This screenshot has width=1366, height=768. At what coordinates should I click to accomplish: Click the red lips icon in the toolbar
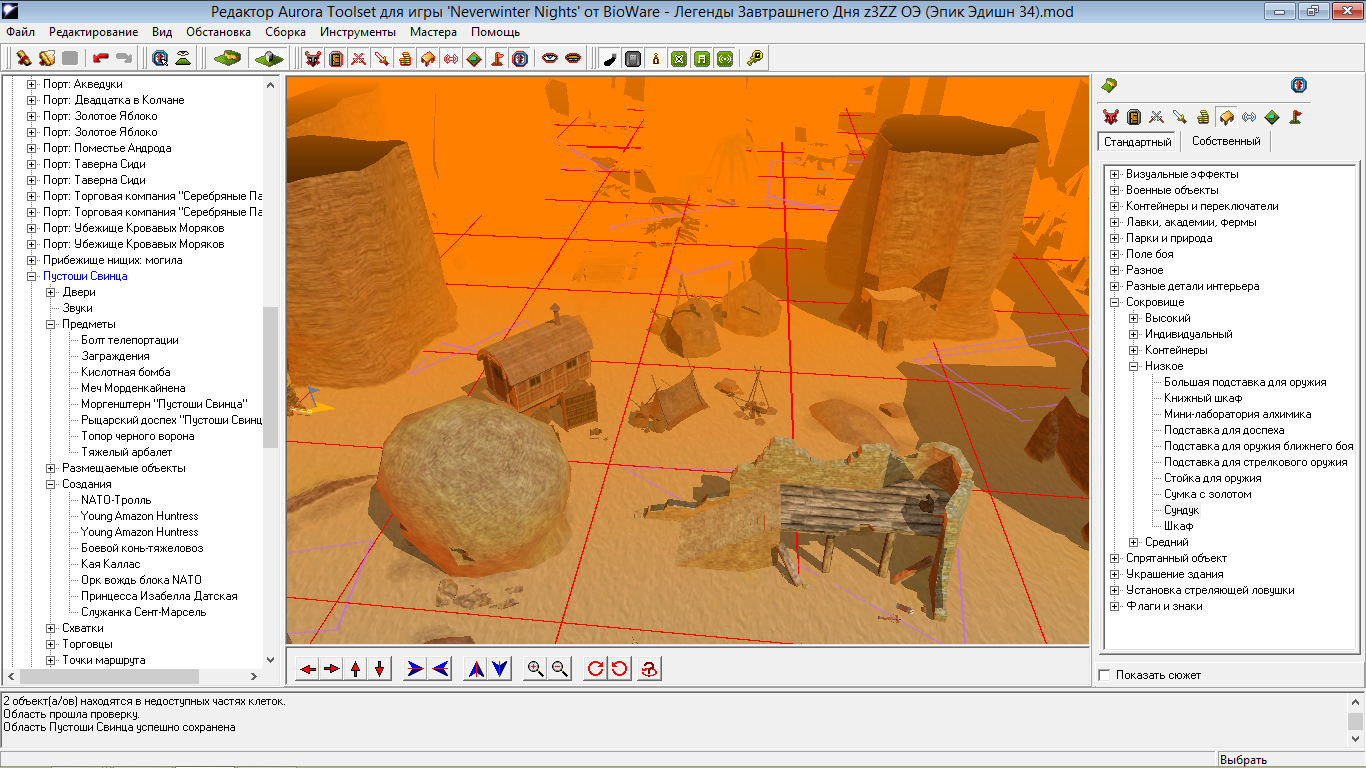click(x=573, y=59)
